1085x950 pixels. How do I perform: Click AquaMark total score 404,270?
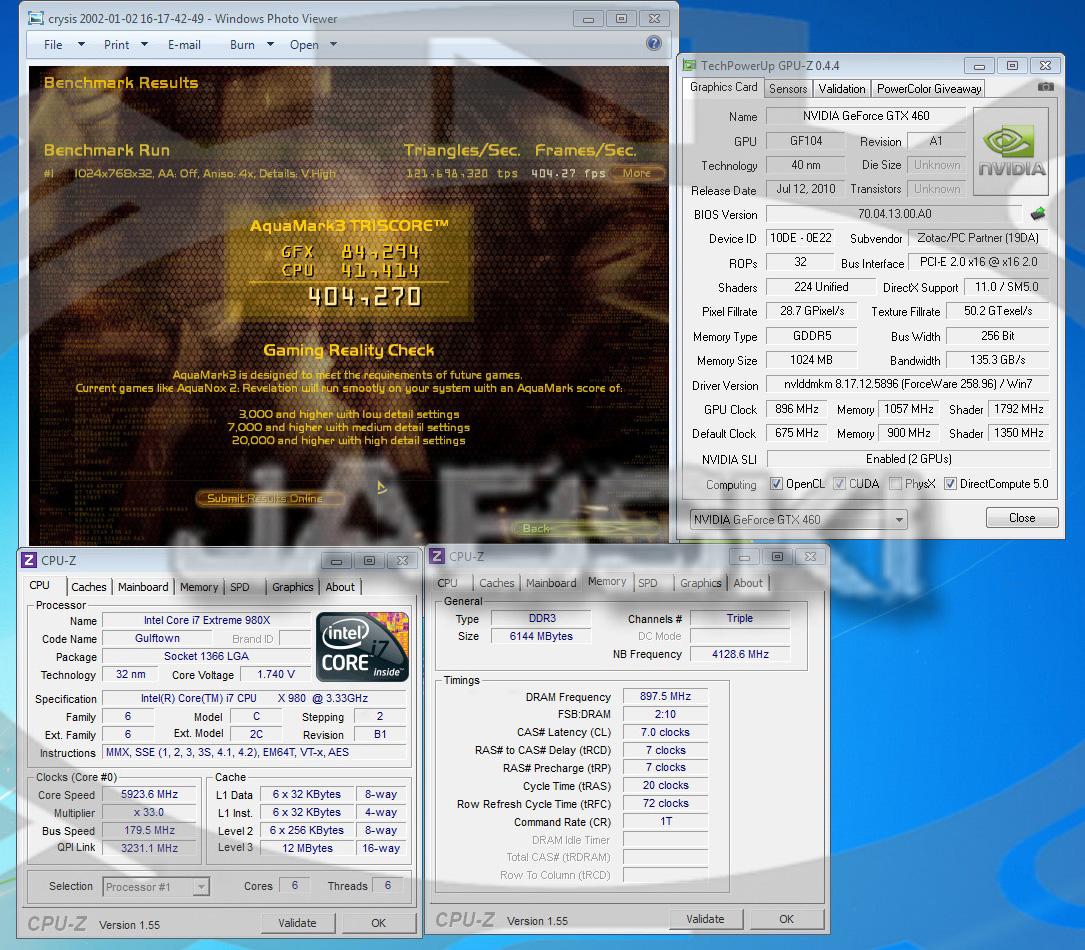[x=365, y=297]
